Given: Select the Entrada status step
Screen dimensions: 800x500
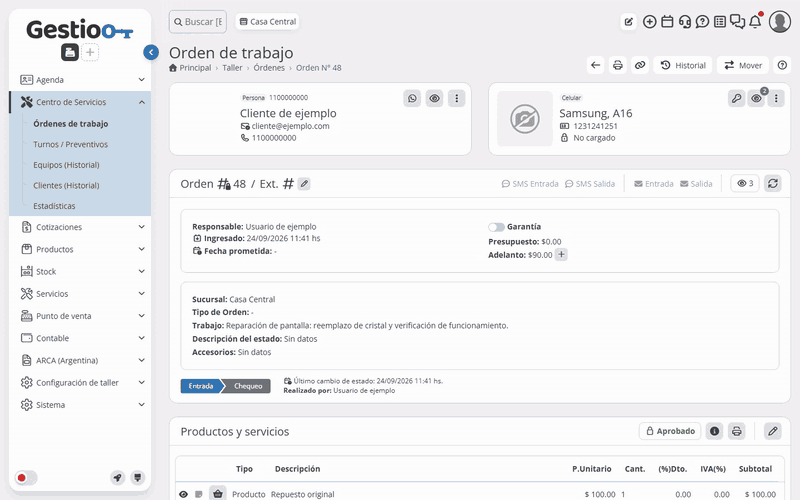Looking at the screenshot, I should [x=201, y=386].
